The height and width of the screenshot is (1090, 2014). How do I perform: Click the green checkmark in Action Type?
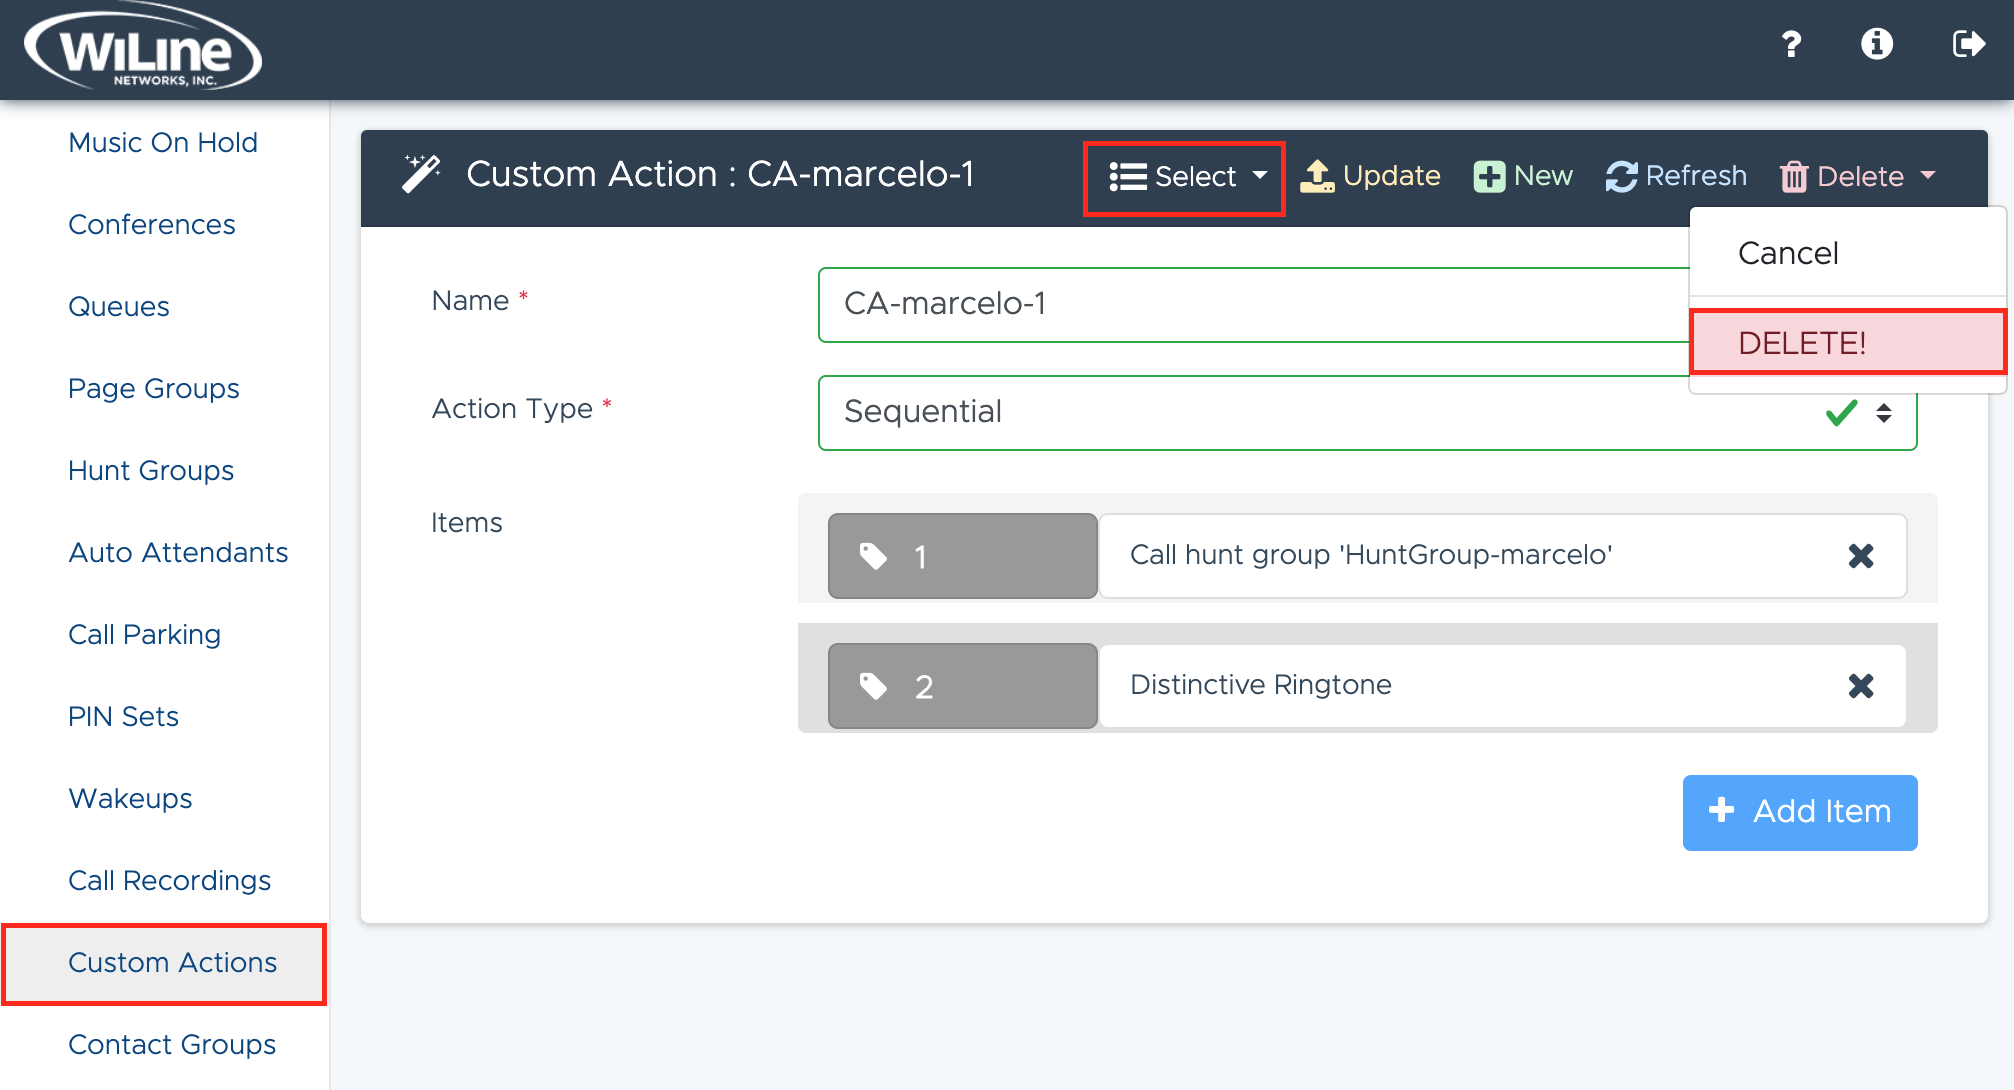[1841, 412]
